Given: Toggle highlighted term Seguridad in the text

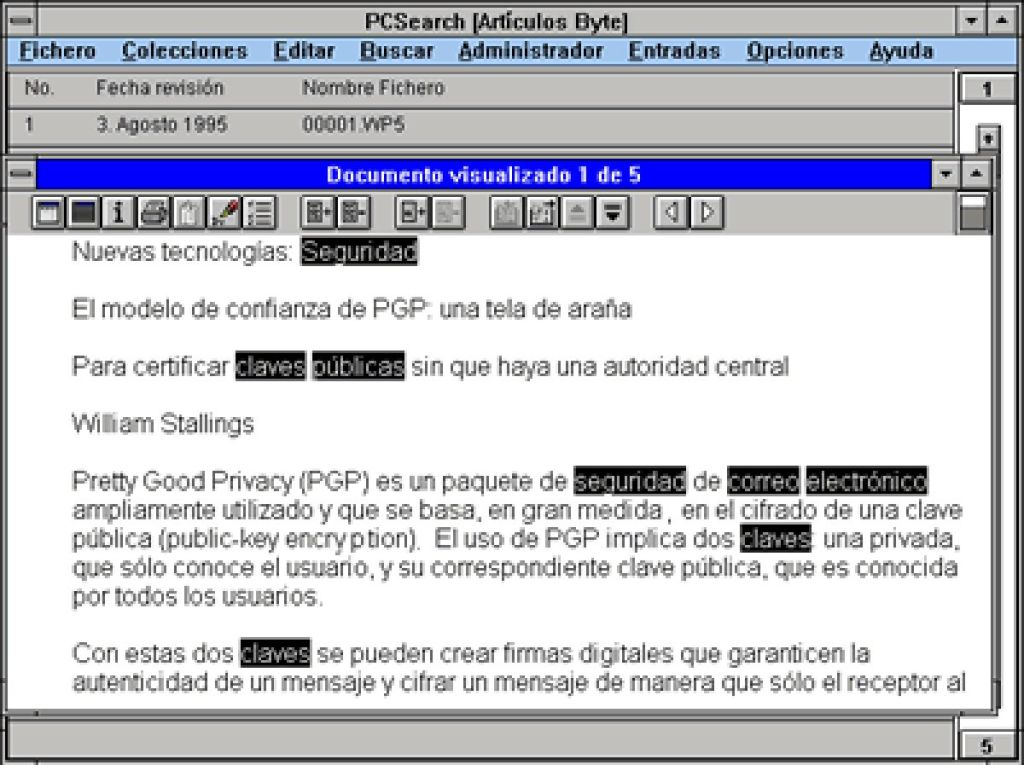Looking at the screenshot, I should (x=360, y=253).
